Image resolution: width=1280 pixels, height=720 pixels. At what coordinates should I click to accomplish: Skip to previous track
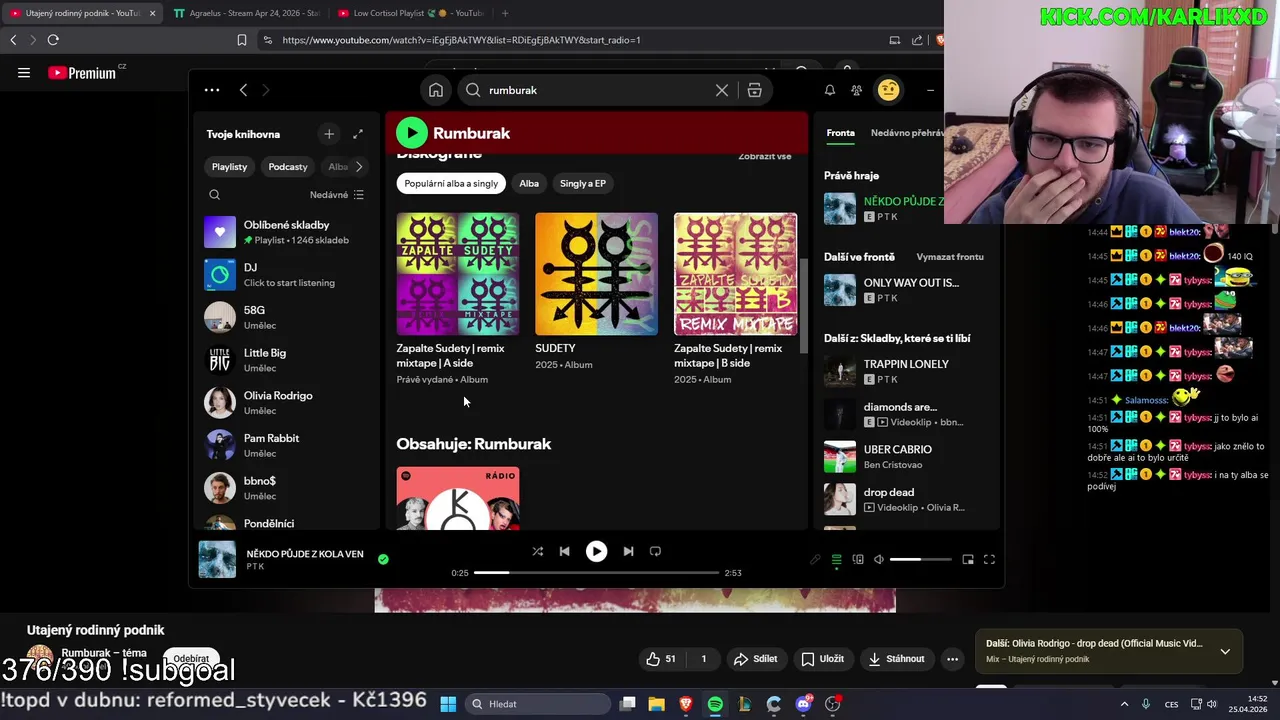click(x=564, y=551)
